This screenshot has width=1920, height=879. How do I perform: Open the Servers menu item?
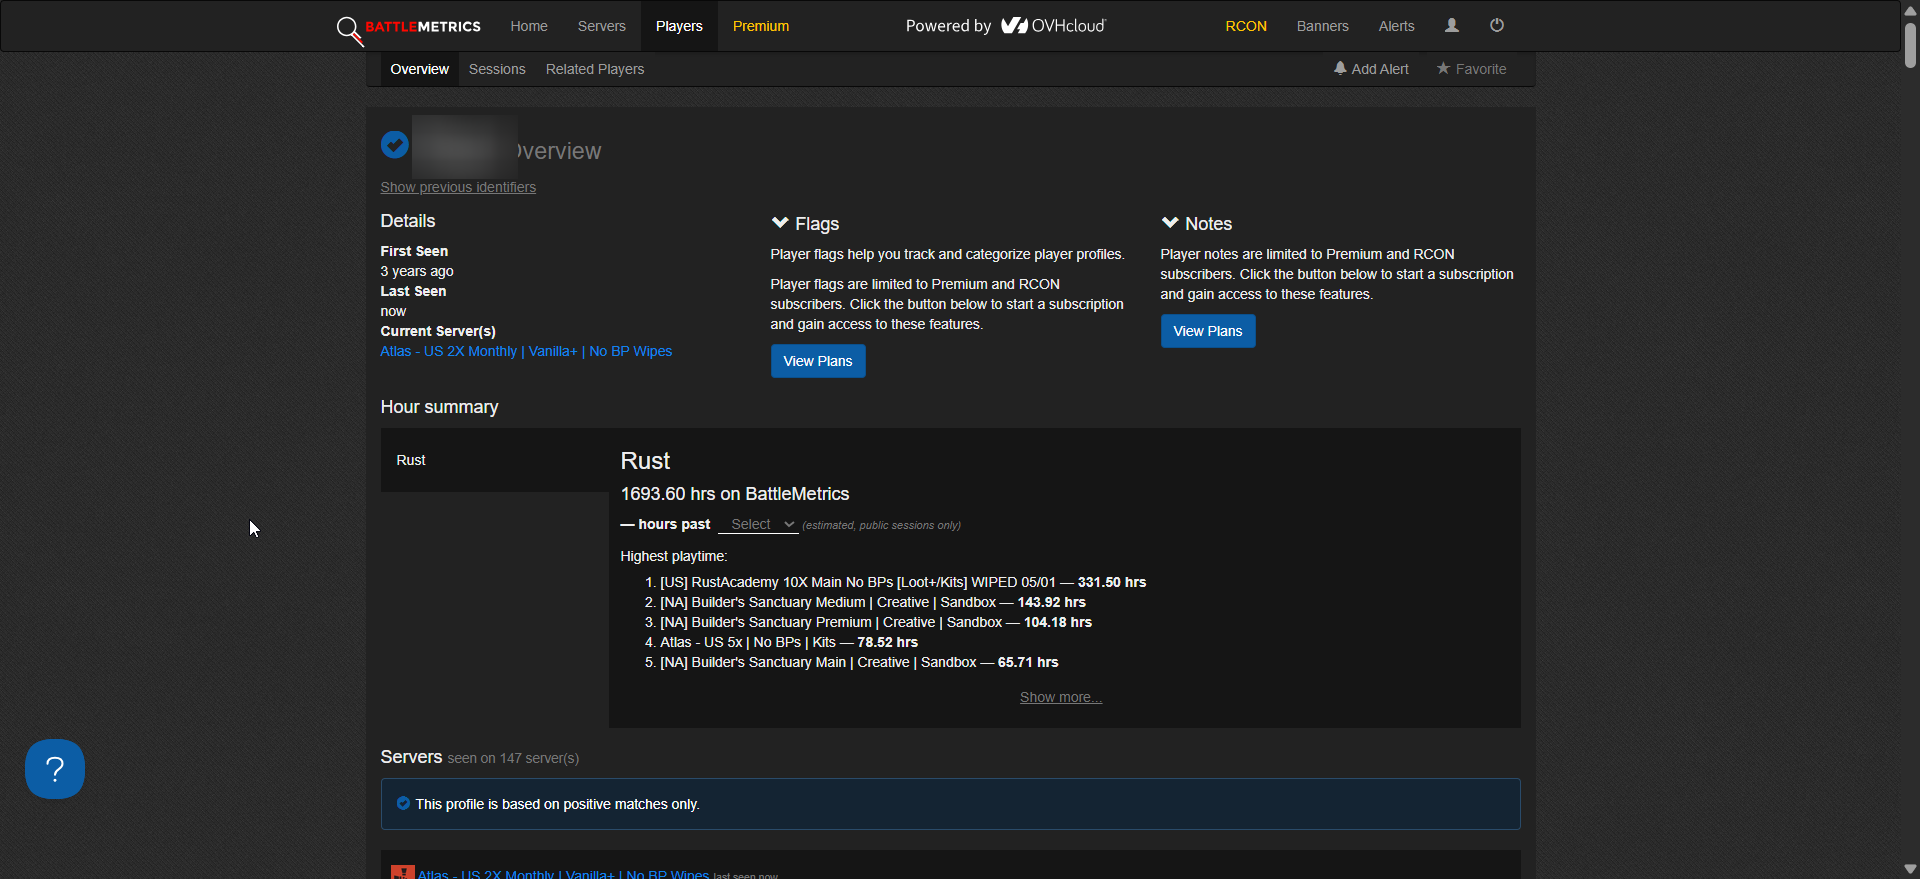(x=602, y=26)
